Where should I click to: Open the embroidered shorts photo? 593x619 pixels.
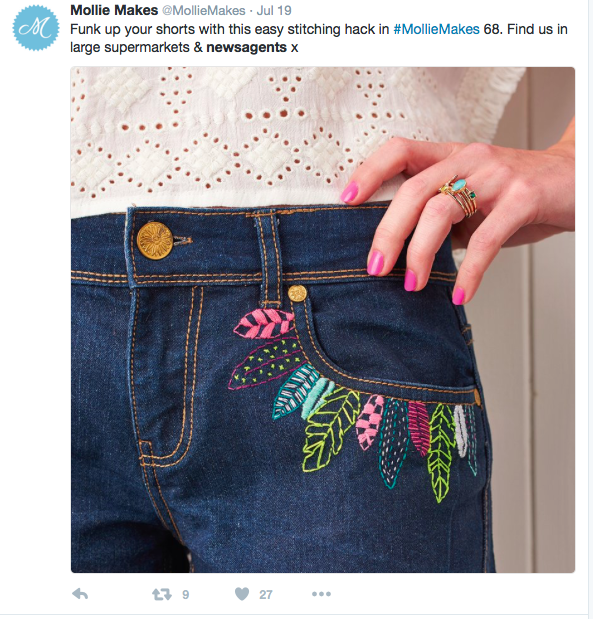(x=323, y=320)
